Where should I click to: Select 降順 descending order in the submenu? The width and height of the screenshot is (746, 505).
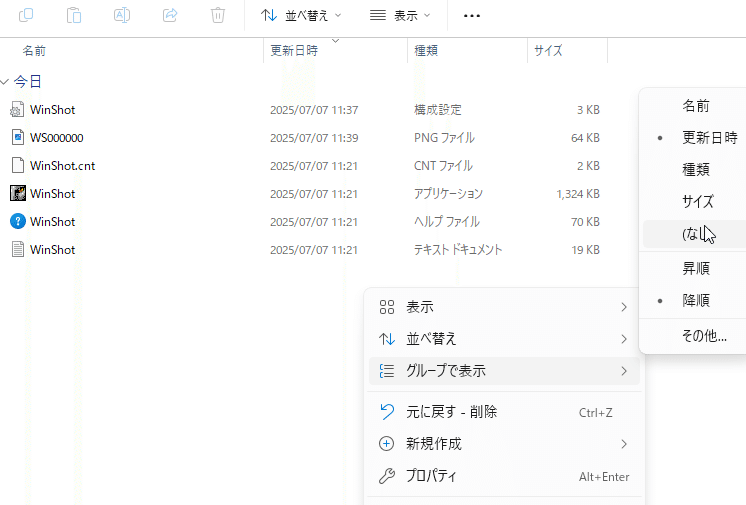click(695, 300)
